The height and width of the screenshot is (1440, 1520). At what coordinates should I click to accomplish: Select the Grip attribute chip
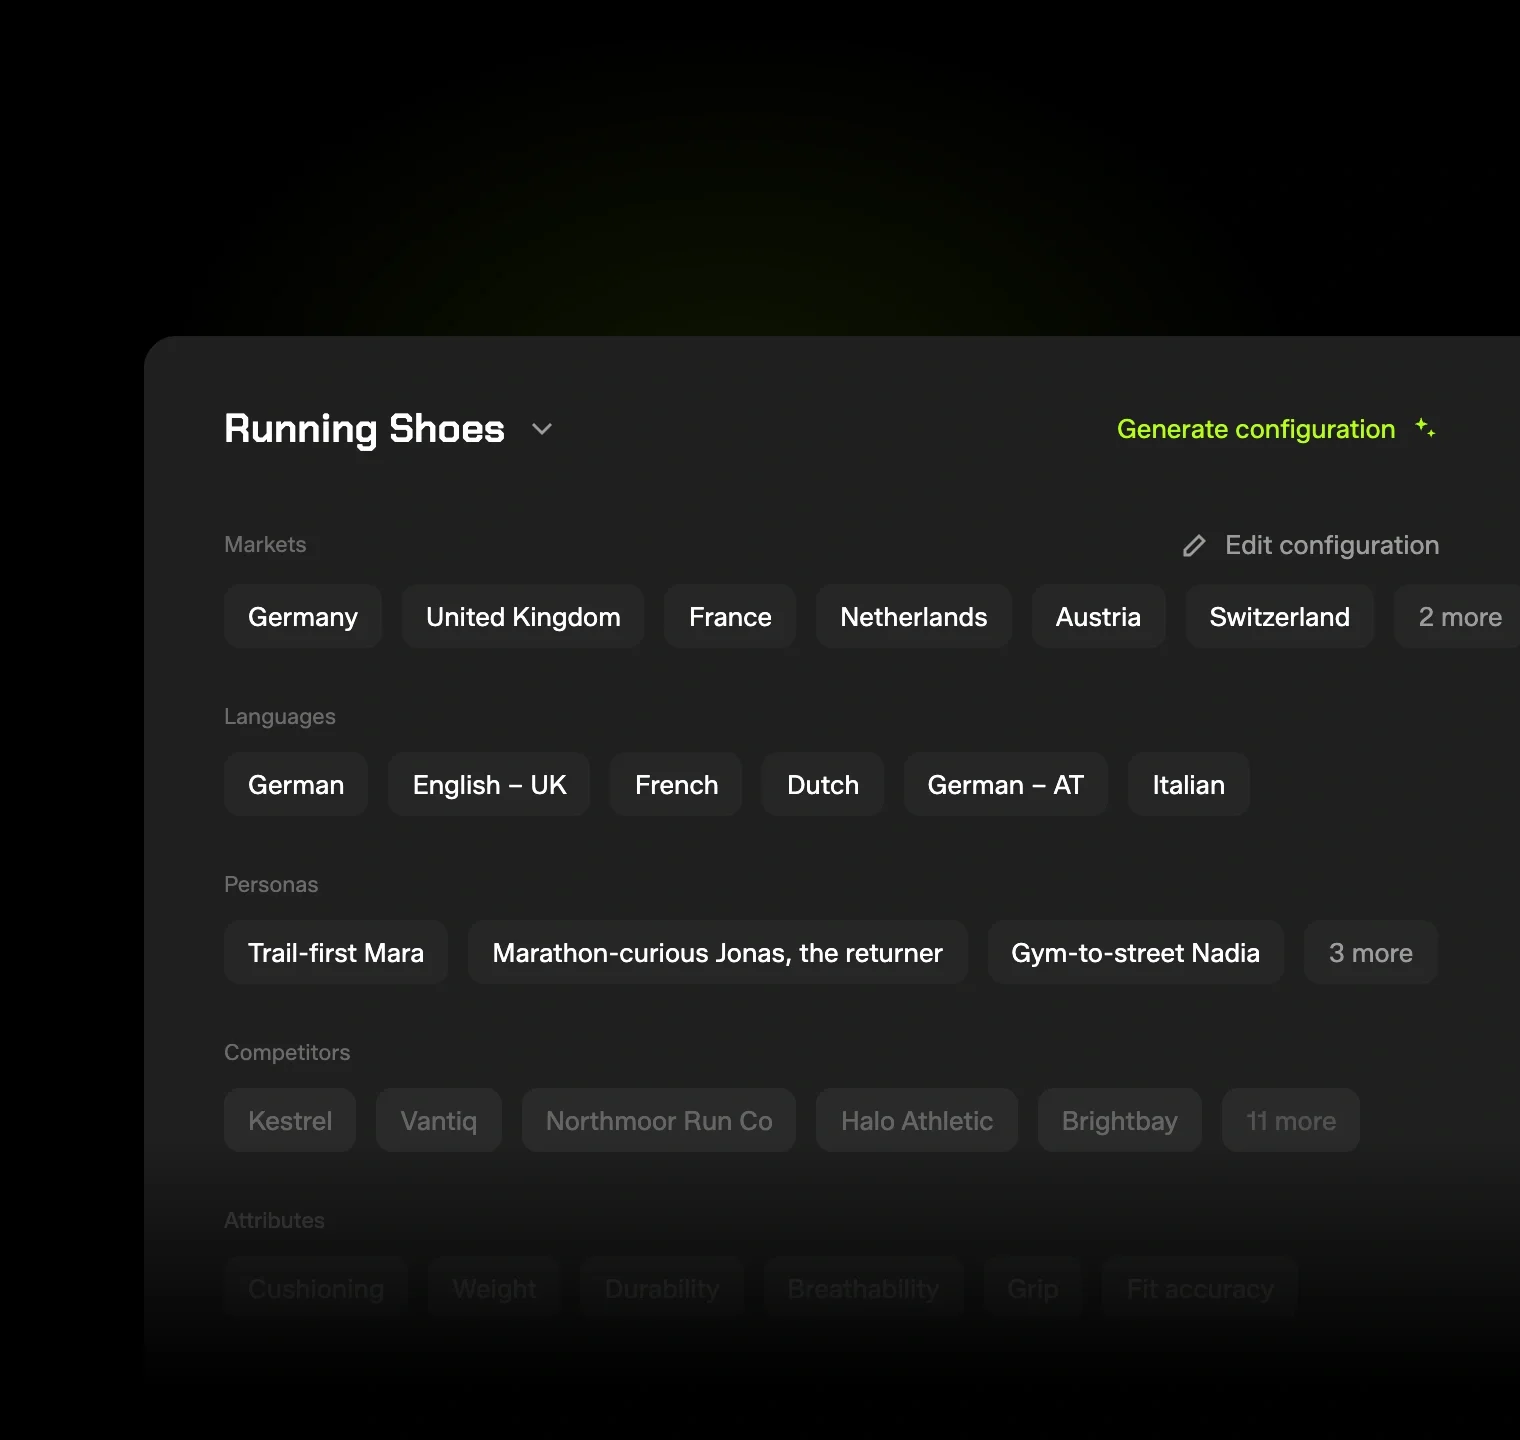coord(1033,1289)
